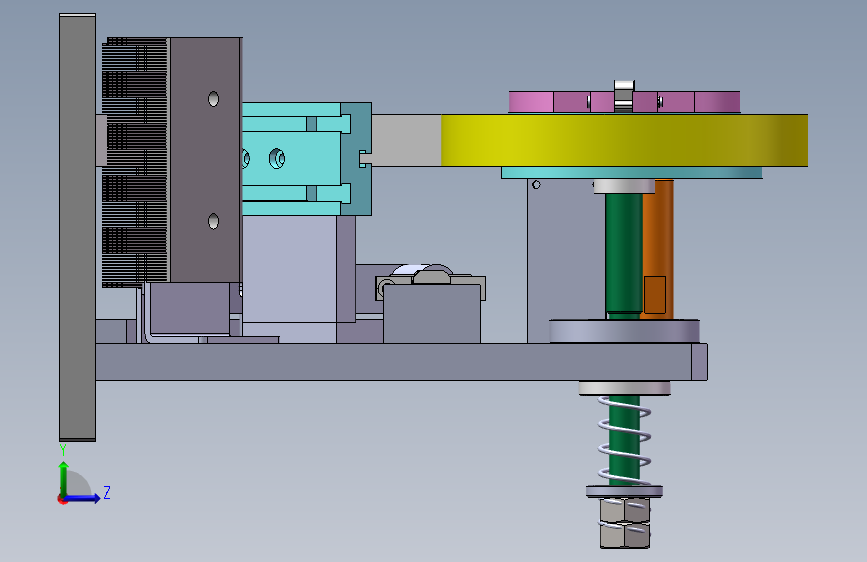Image resolution: width=867 pixels, height=562 pixels.
Task: Select the black finned heatsink component
Action: pos(134,162)
